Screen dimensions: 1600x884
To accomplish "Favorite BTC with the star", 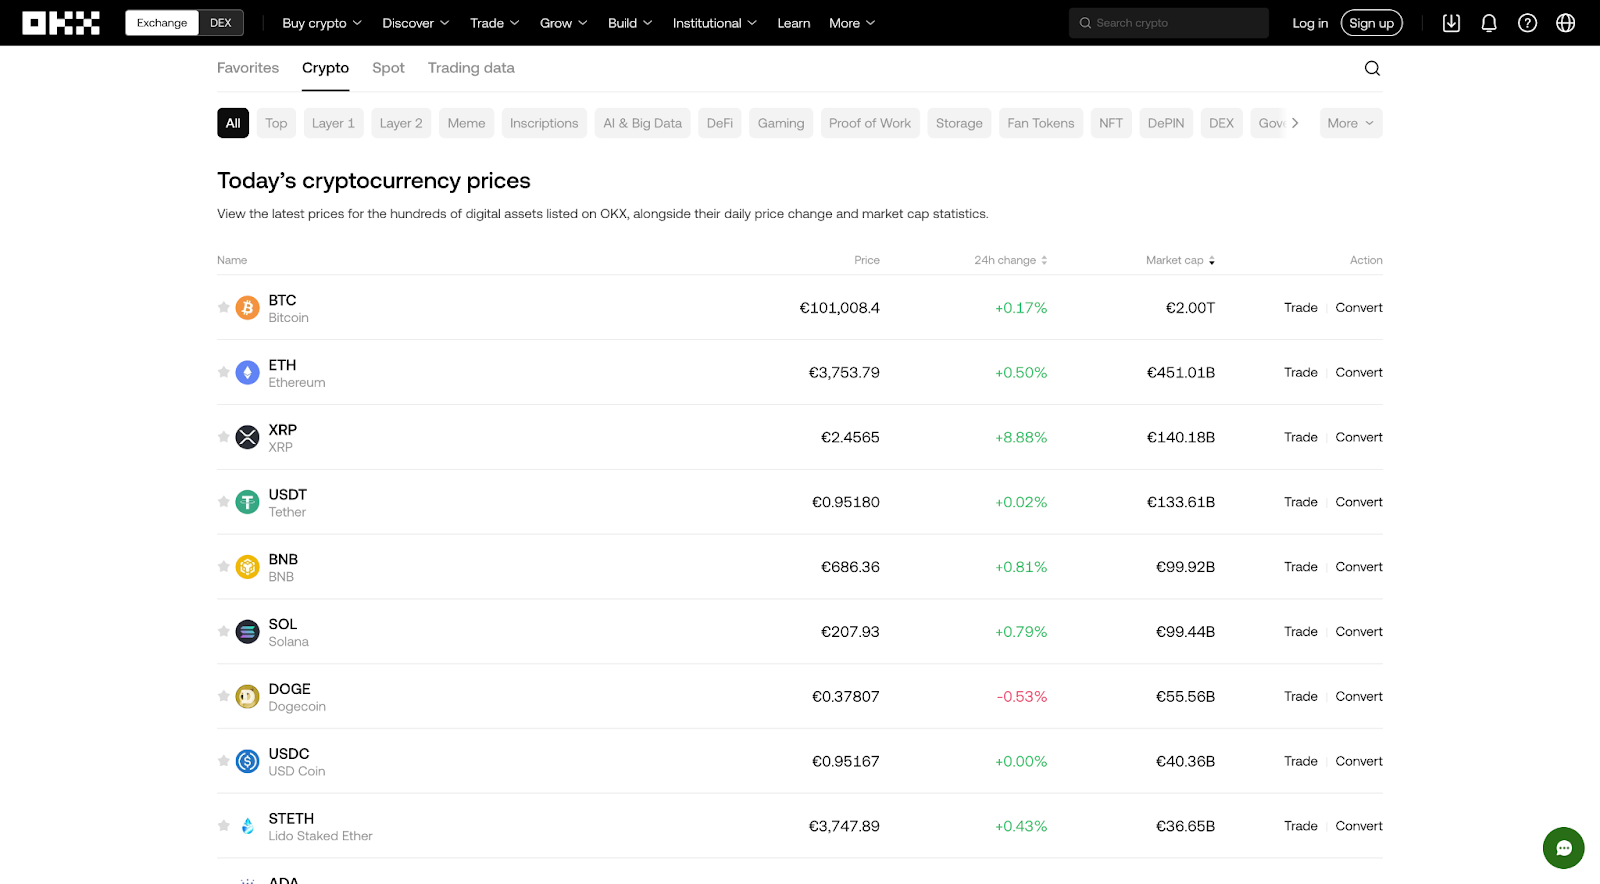I will click(x=224, y=308).
